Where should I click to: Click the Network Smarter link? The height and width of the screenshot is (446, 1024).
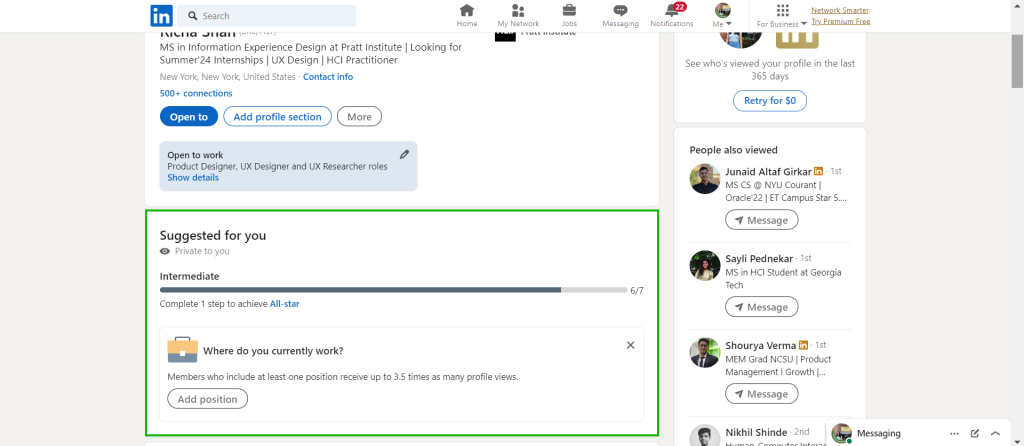[840, 10]
